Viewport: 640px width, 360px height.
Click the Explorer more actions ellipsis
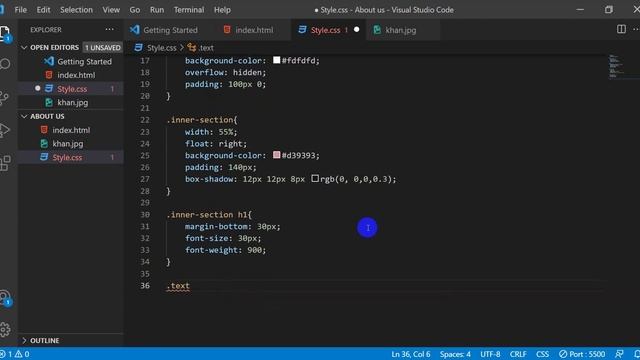109,29
